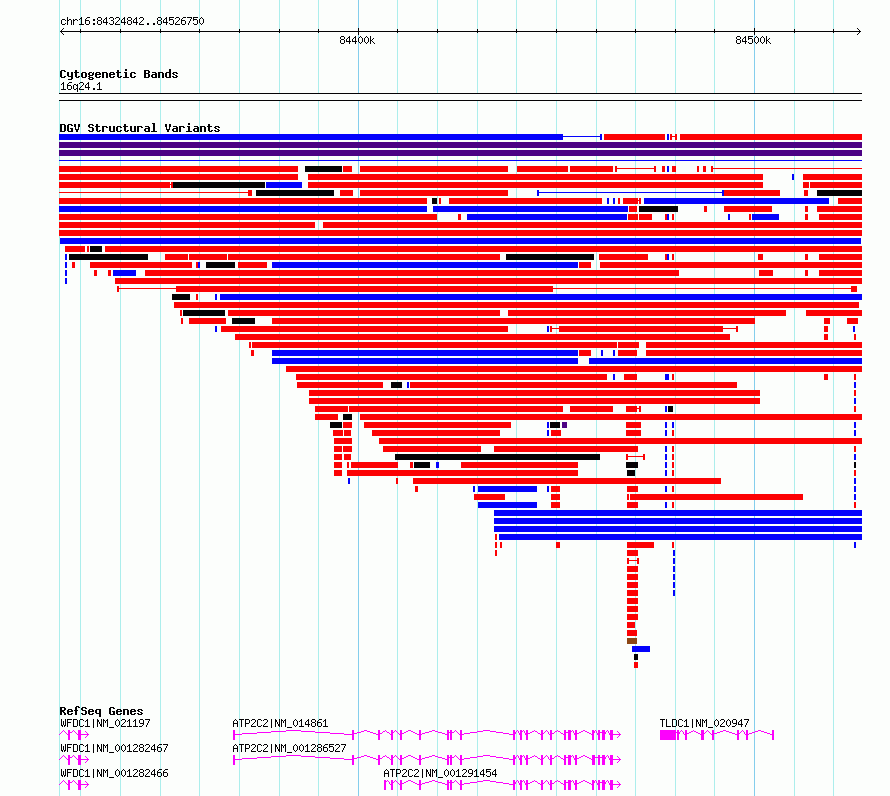Select the ATP2C2 NM_001291454 exon structure glyph

pyautogui.click(x=502, y=785)
